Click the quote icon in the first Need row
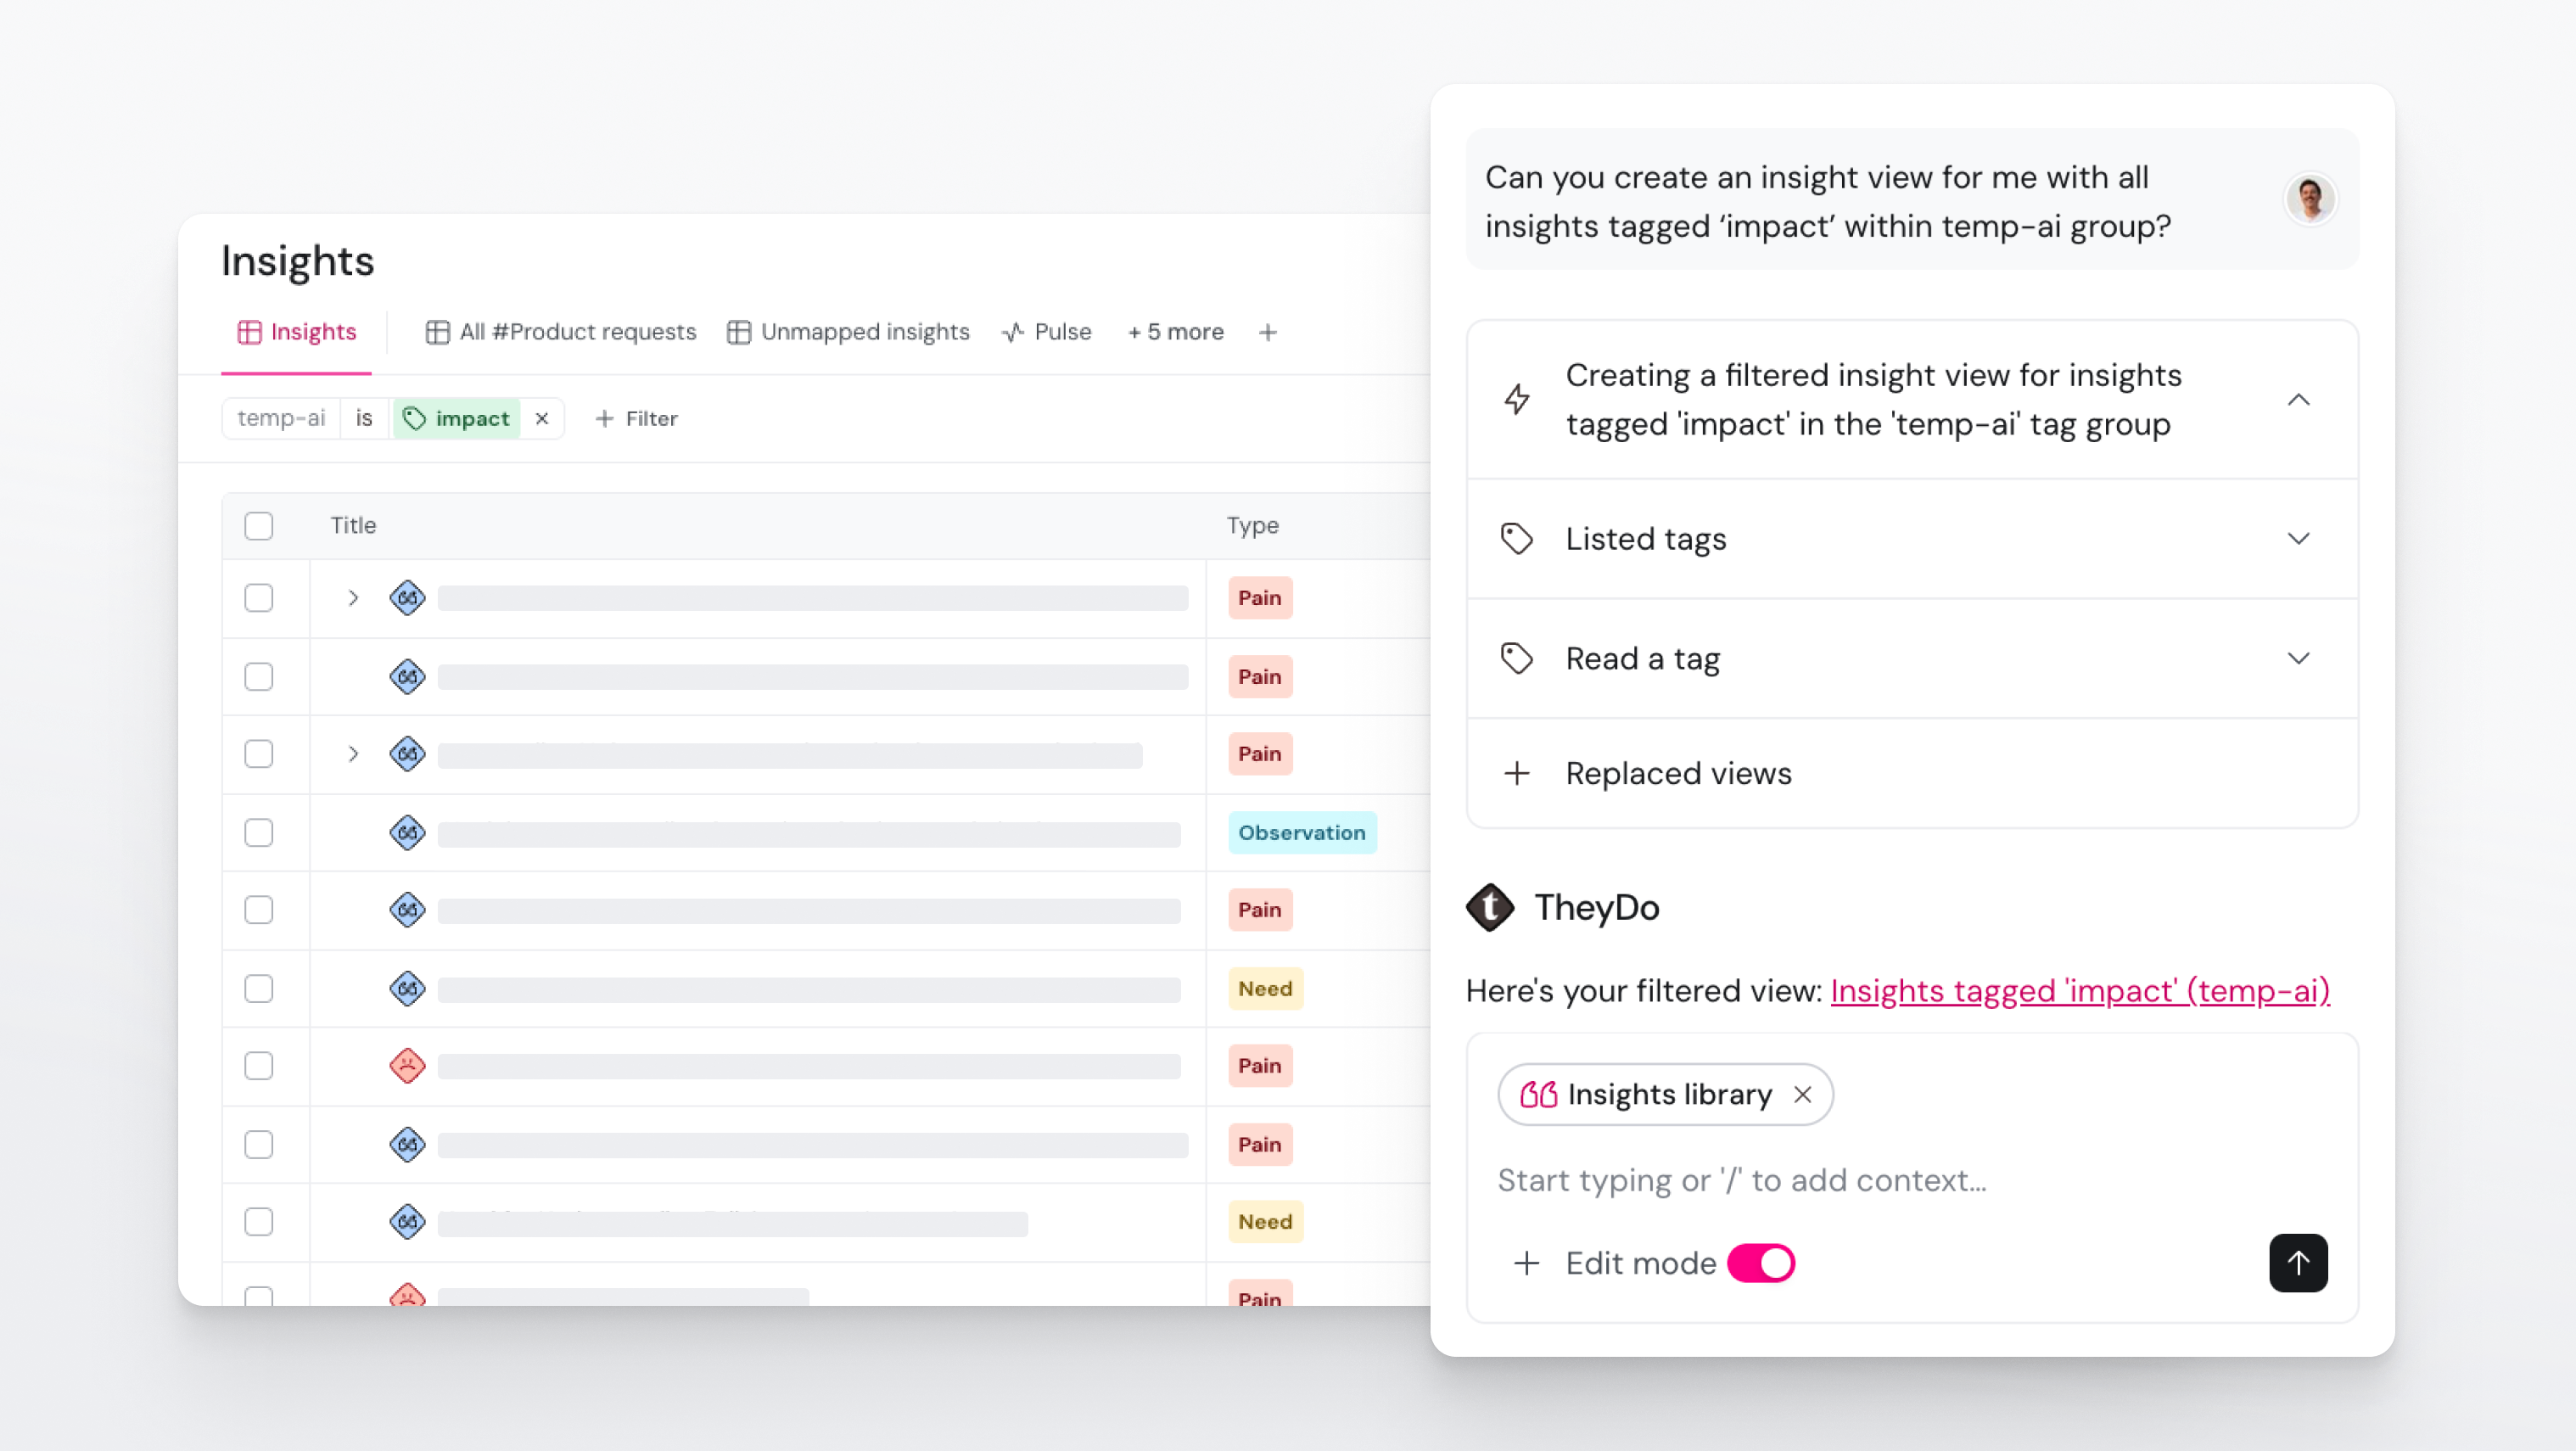The width and height of the screenshot is (2576, 1451). [x=407, y=989]
